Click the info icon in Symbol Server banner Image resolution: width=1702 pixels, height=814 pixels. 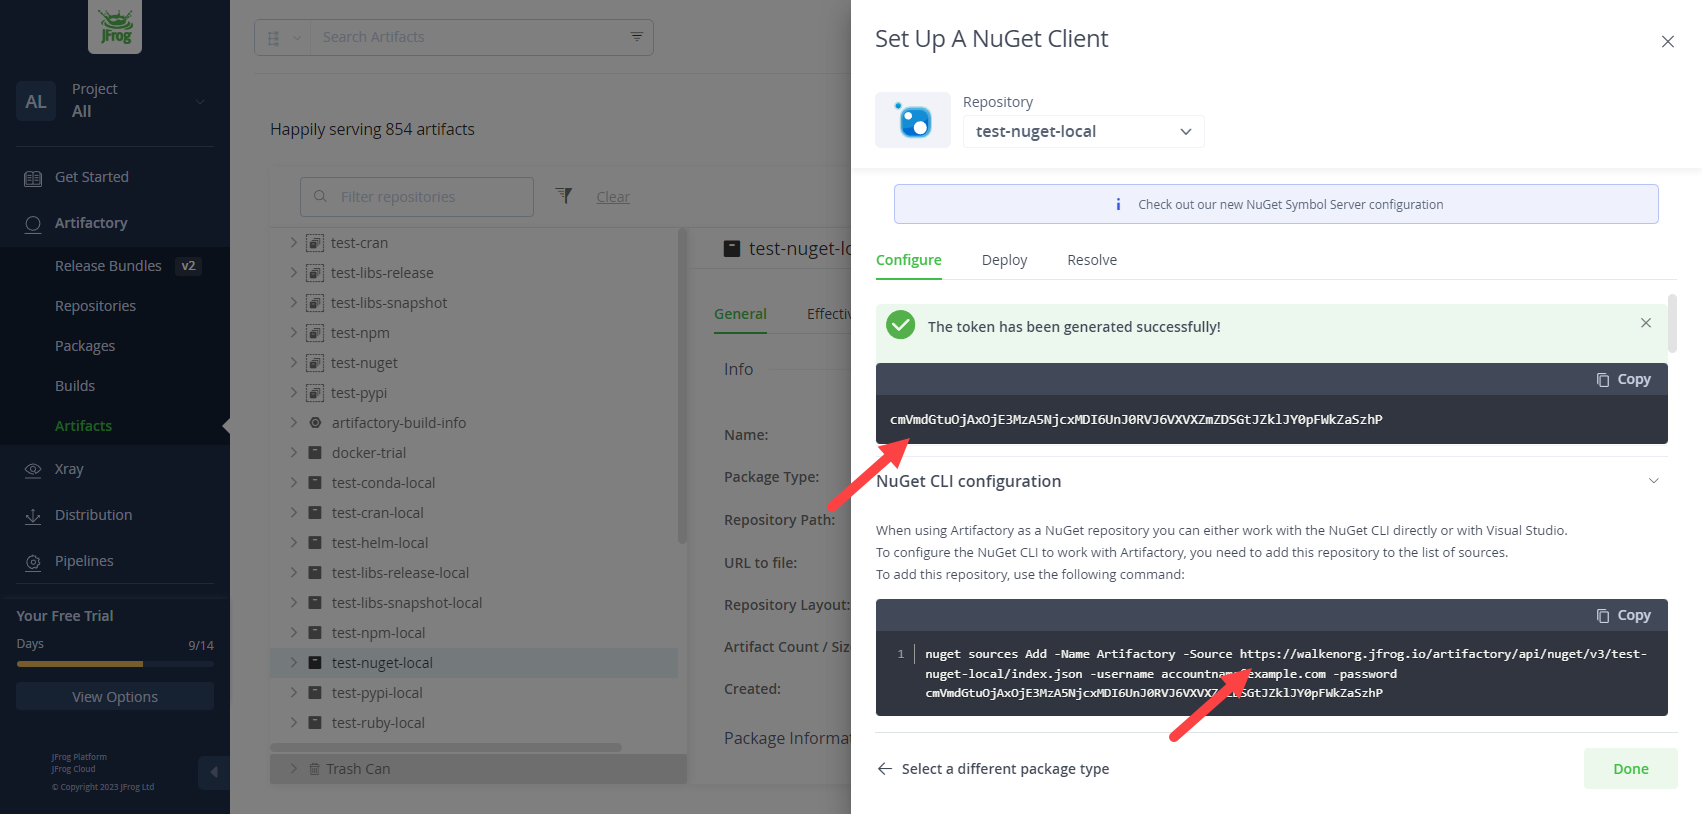[1118, 204]
